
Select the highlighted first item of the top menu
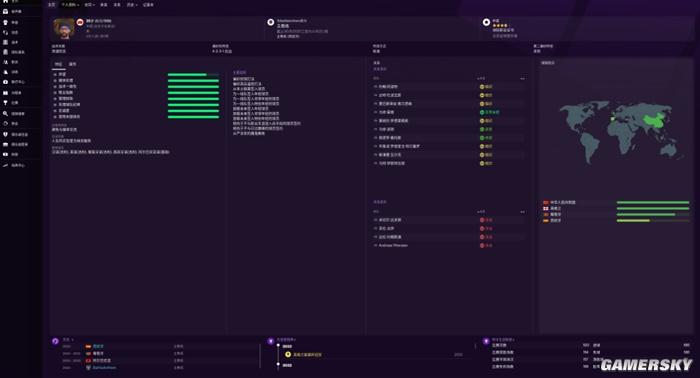pos(51,4)
